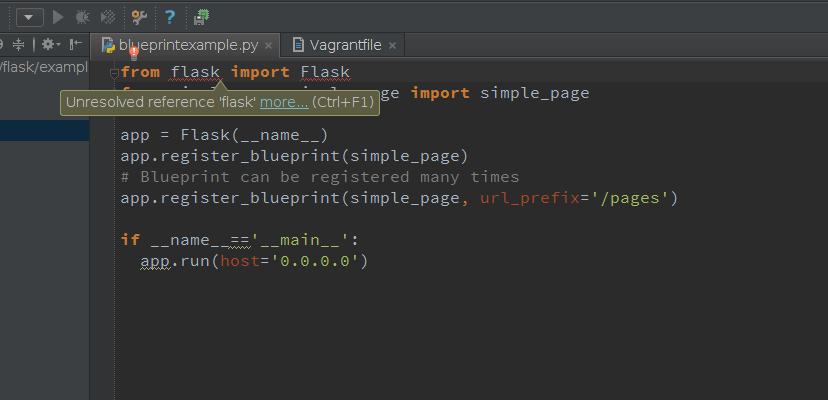Click 'simple_page' at the end of the second import
The height and width of the screenshot is (400, 828).
tap(534, 94)
